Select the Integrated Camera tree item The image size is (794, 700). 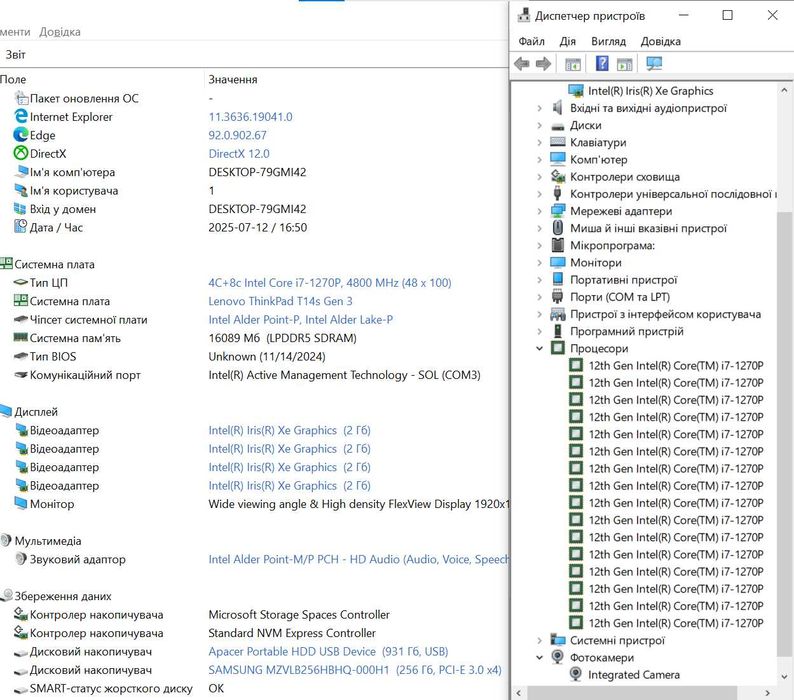coord(633,674)
